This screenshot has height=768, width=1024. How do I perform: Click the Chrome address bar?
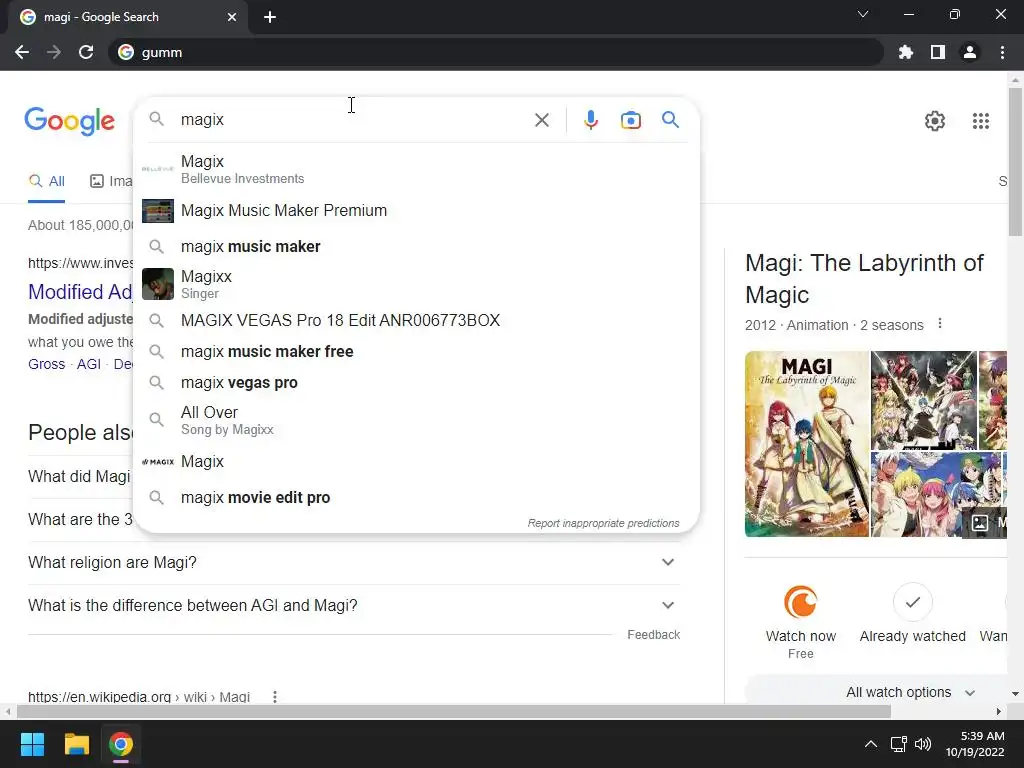coord(496,52)
